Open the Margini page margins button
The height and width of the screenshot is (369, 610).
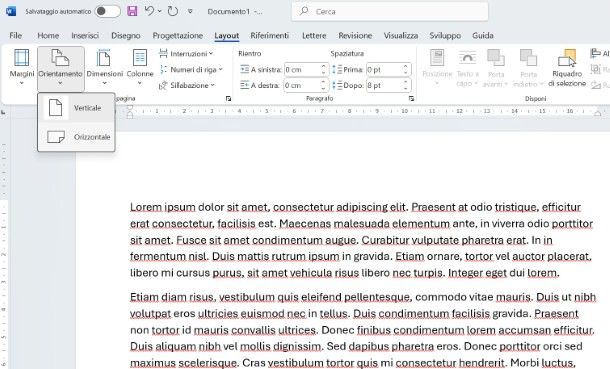(x=22, y=68)
